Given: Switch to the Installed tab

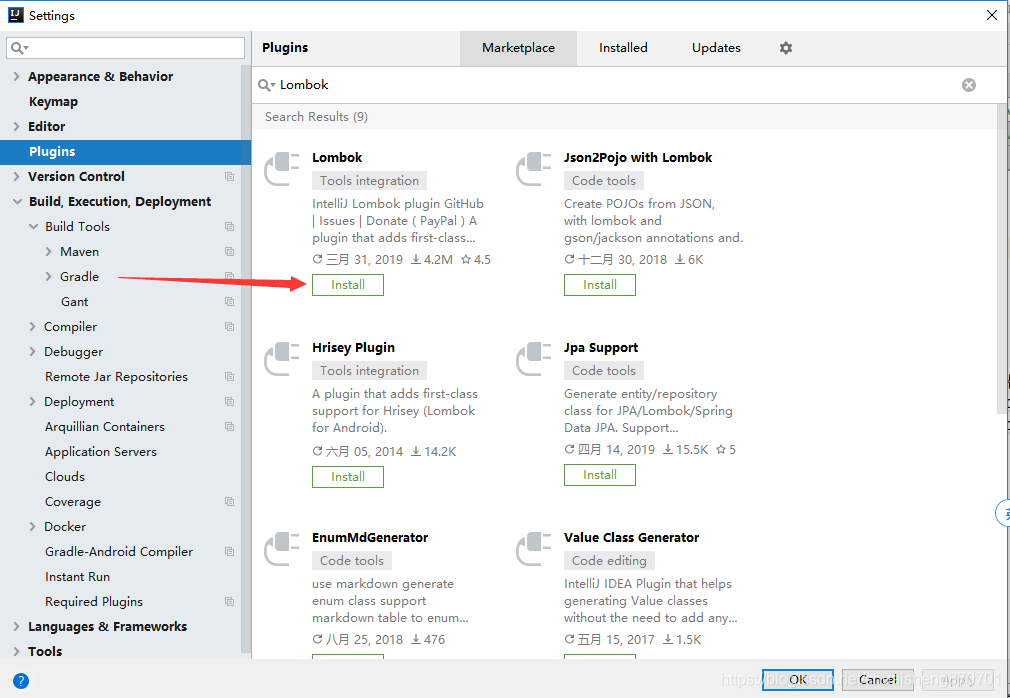Looking at the screenshot, I should click(x=623, y=48).
